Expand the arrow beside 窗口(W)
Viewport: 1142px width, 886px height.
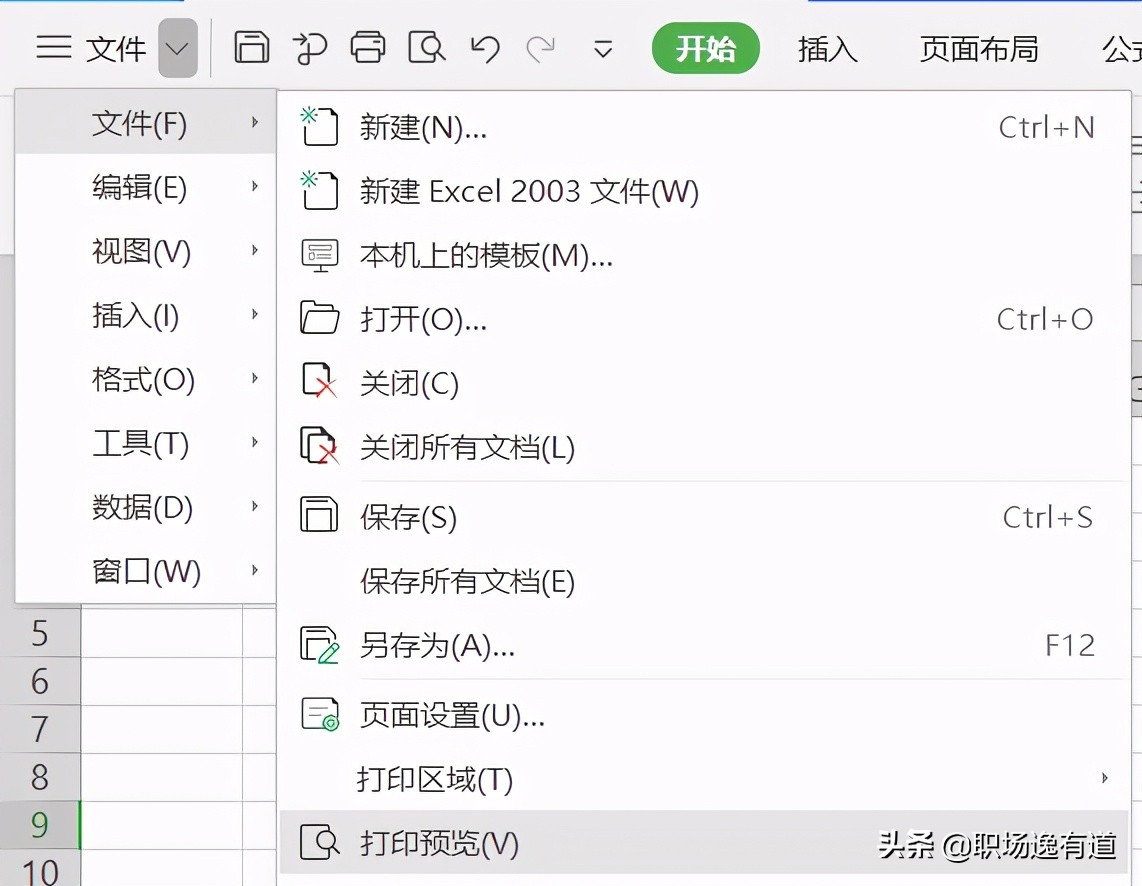(255, 571)
